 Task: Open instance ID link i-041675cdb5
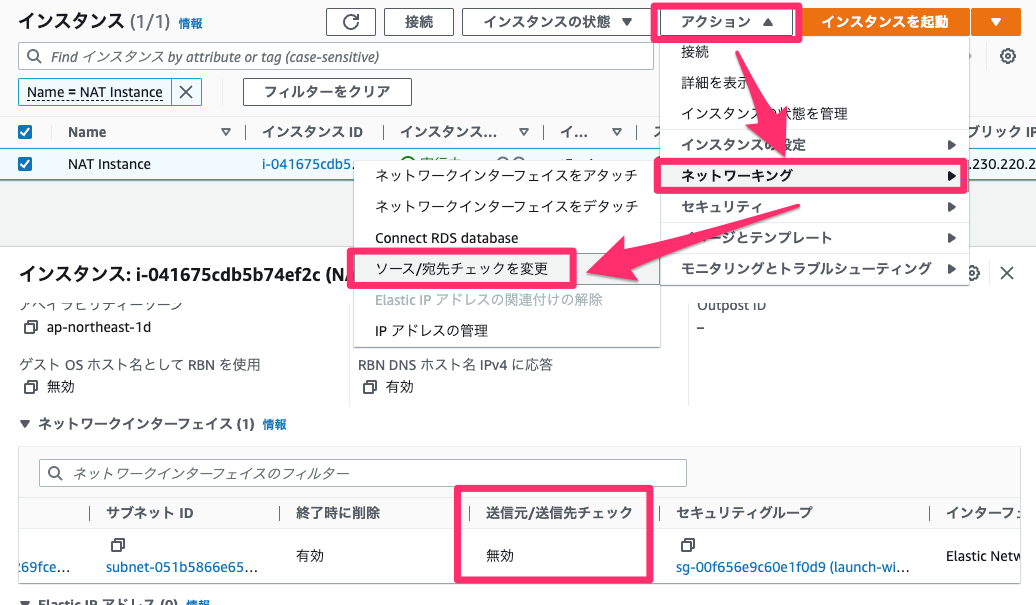(x=307, y=164)
